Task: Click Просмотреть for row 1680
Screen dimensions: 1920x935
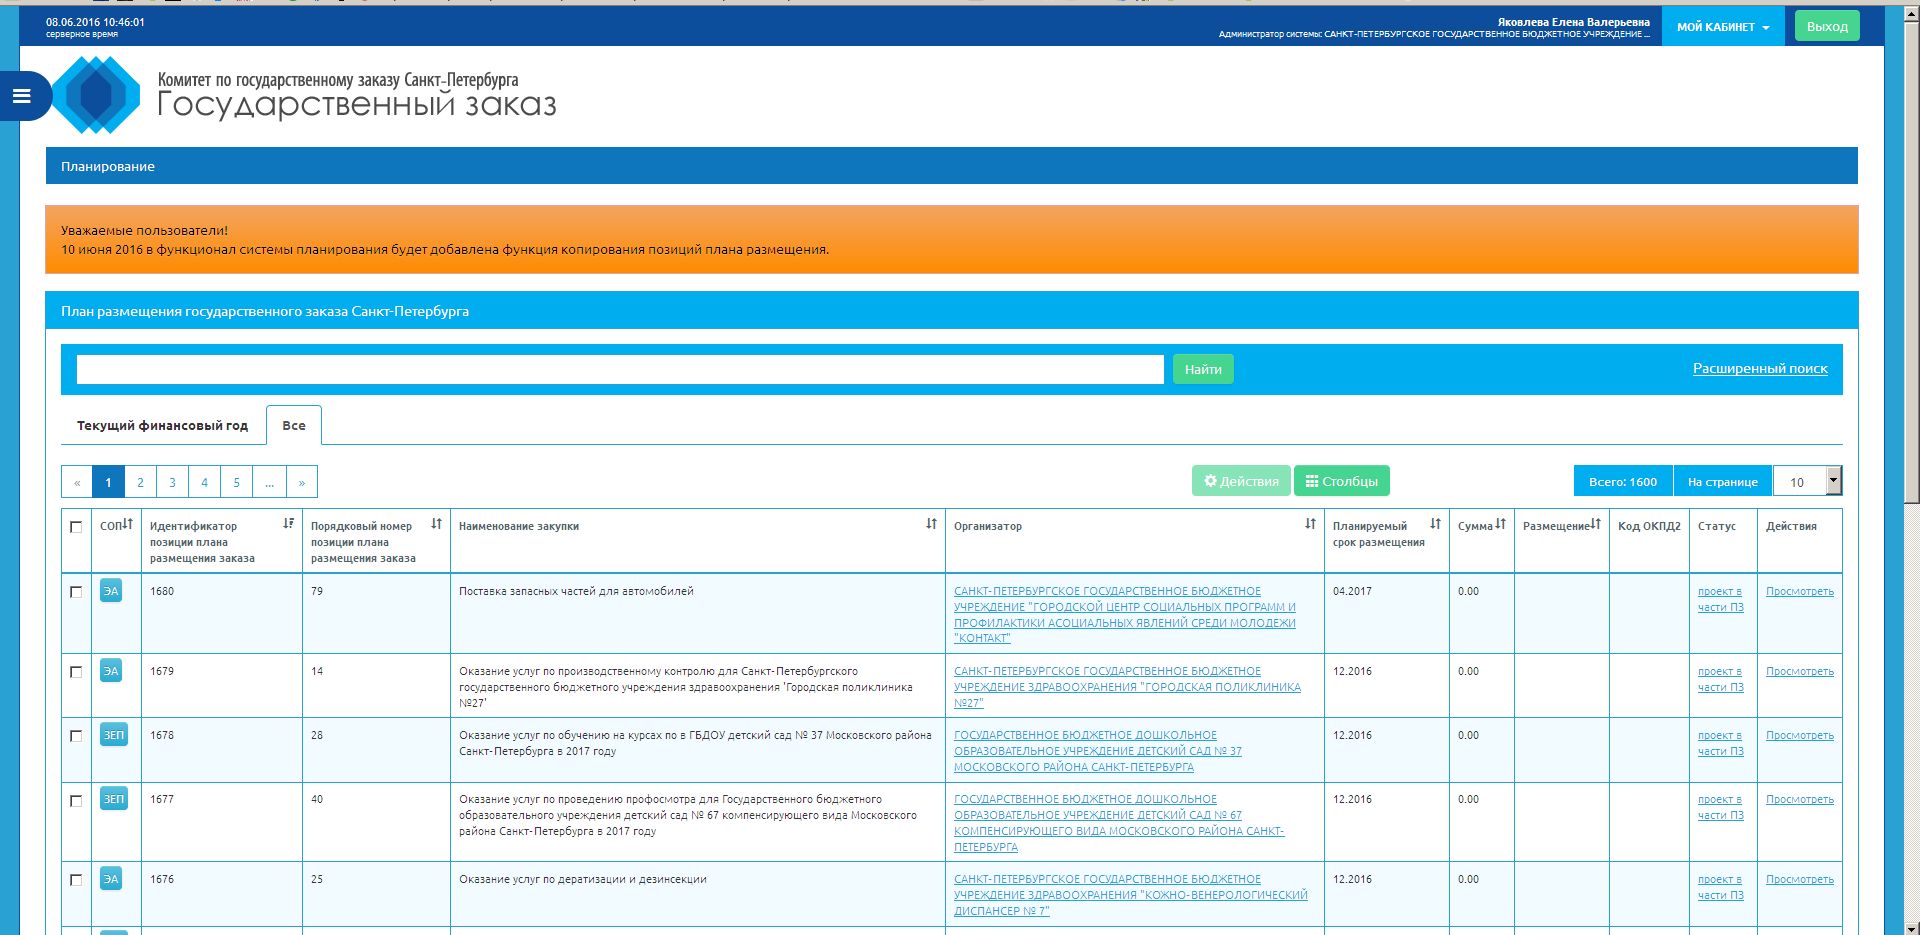Action: pos(1799,591)
